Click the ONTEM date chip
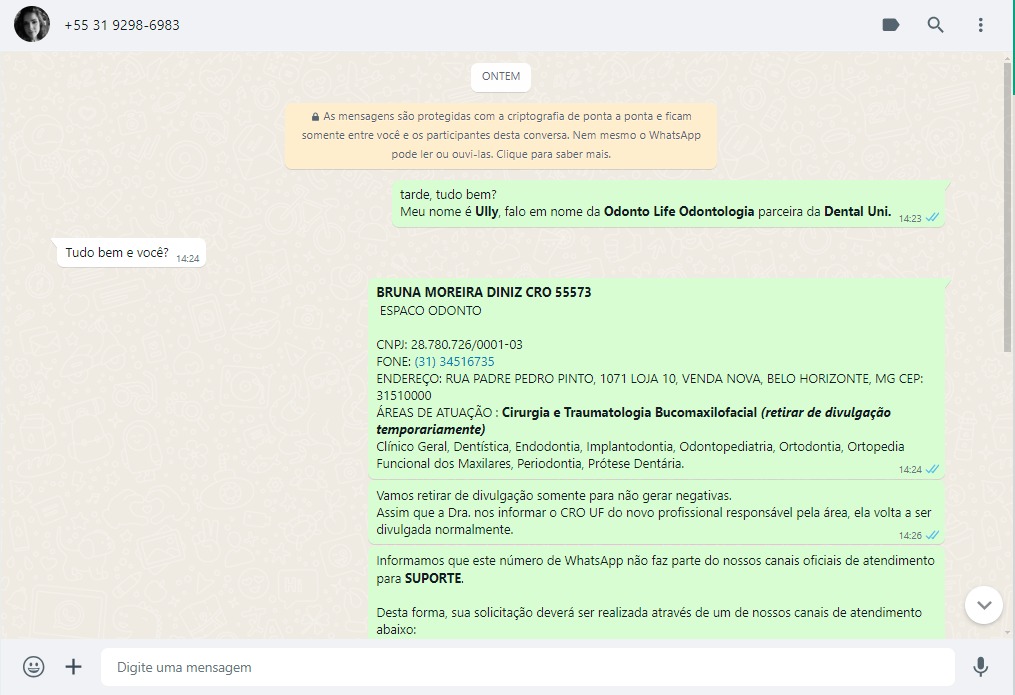Viewport: 1015px width, 695px height. click(x=500, y=76)
